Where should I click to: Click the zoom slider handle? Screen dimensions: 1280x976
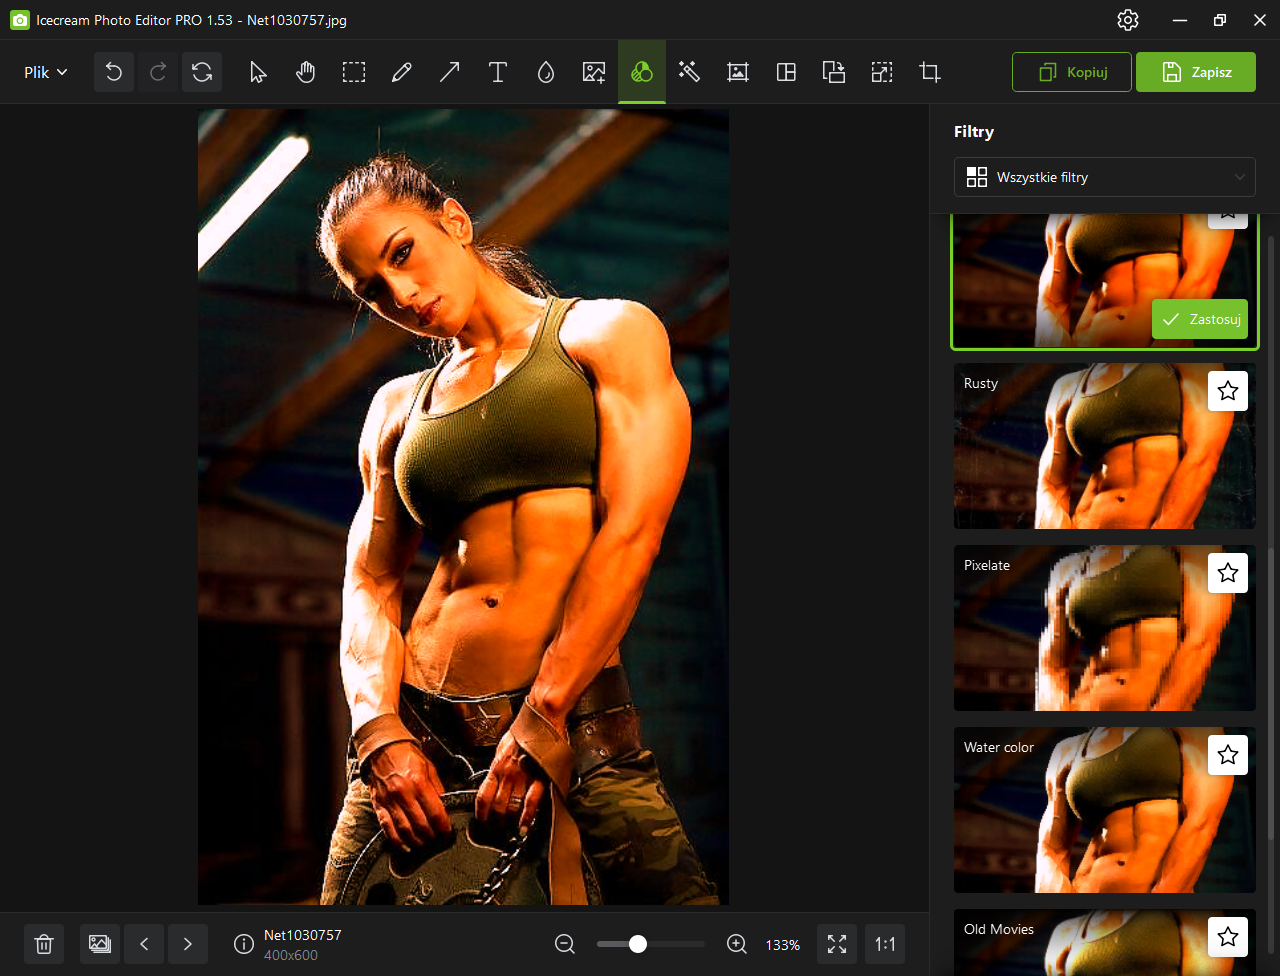638,944
